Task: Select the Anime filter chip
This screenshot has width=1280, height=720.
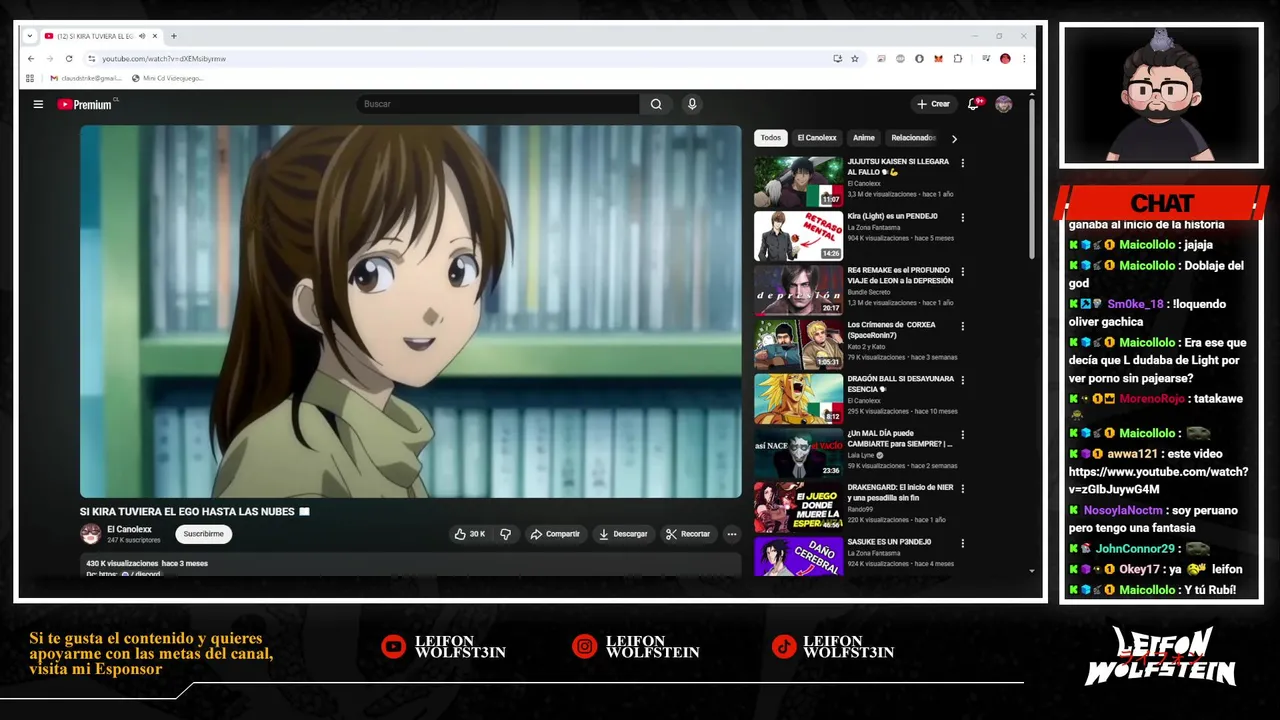Action: pos(864,138)
